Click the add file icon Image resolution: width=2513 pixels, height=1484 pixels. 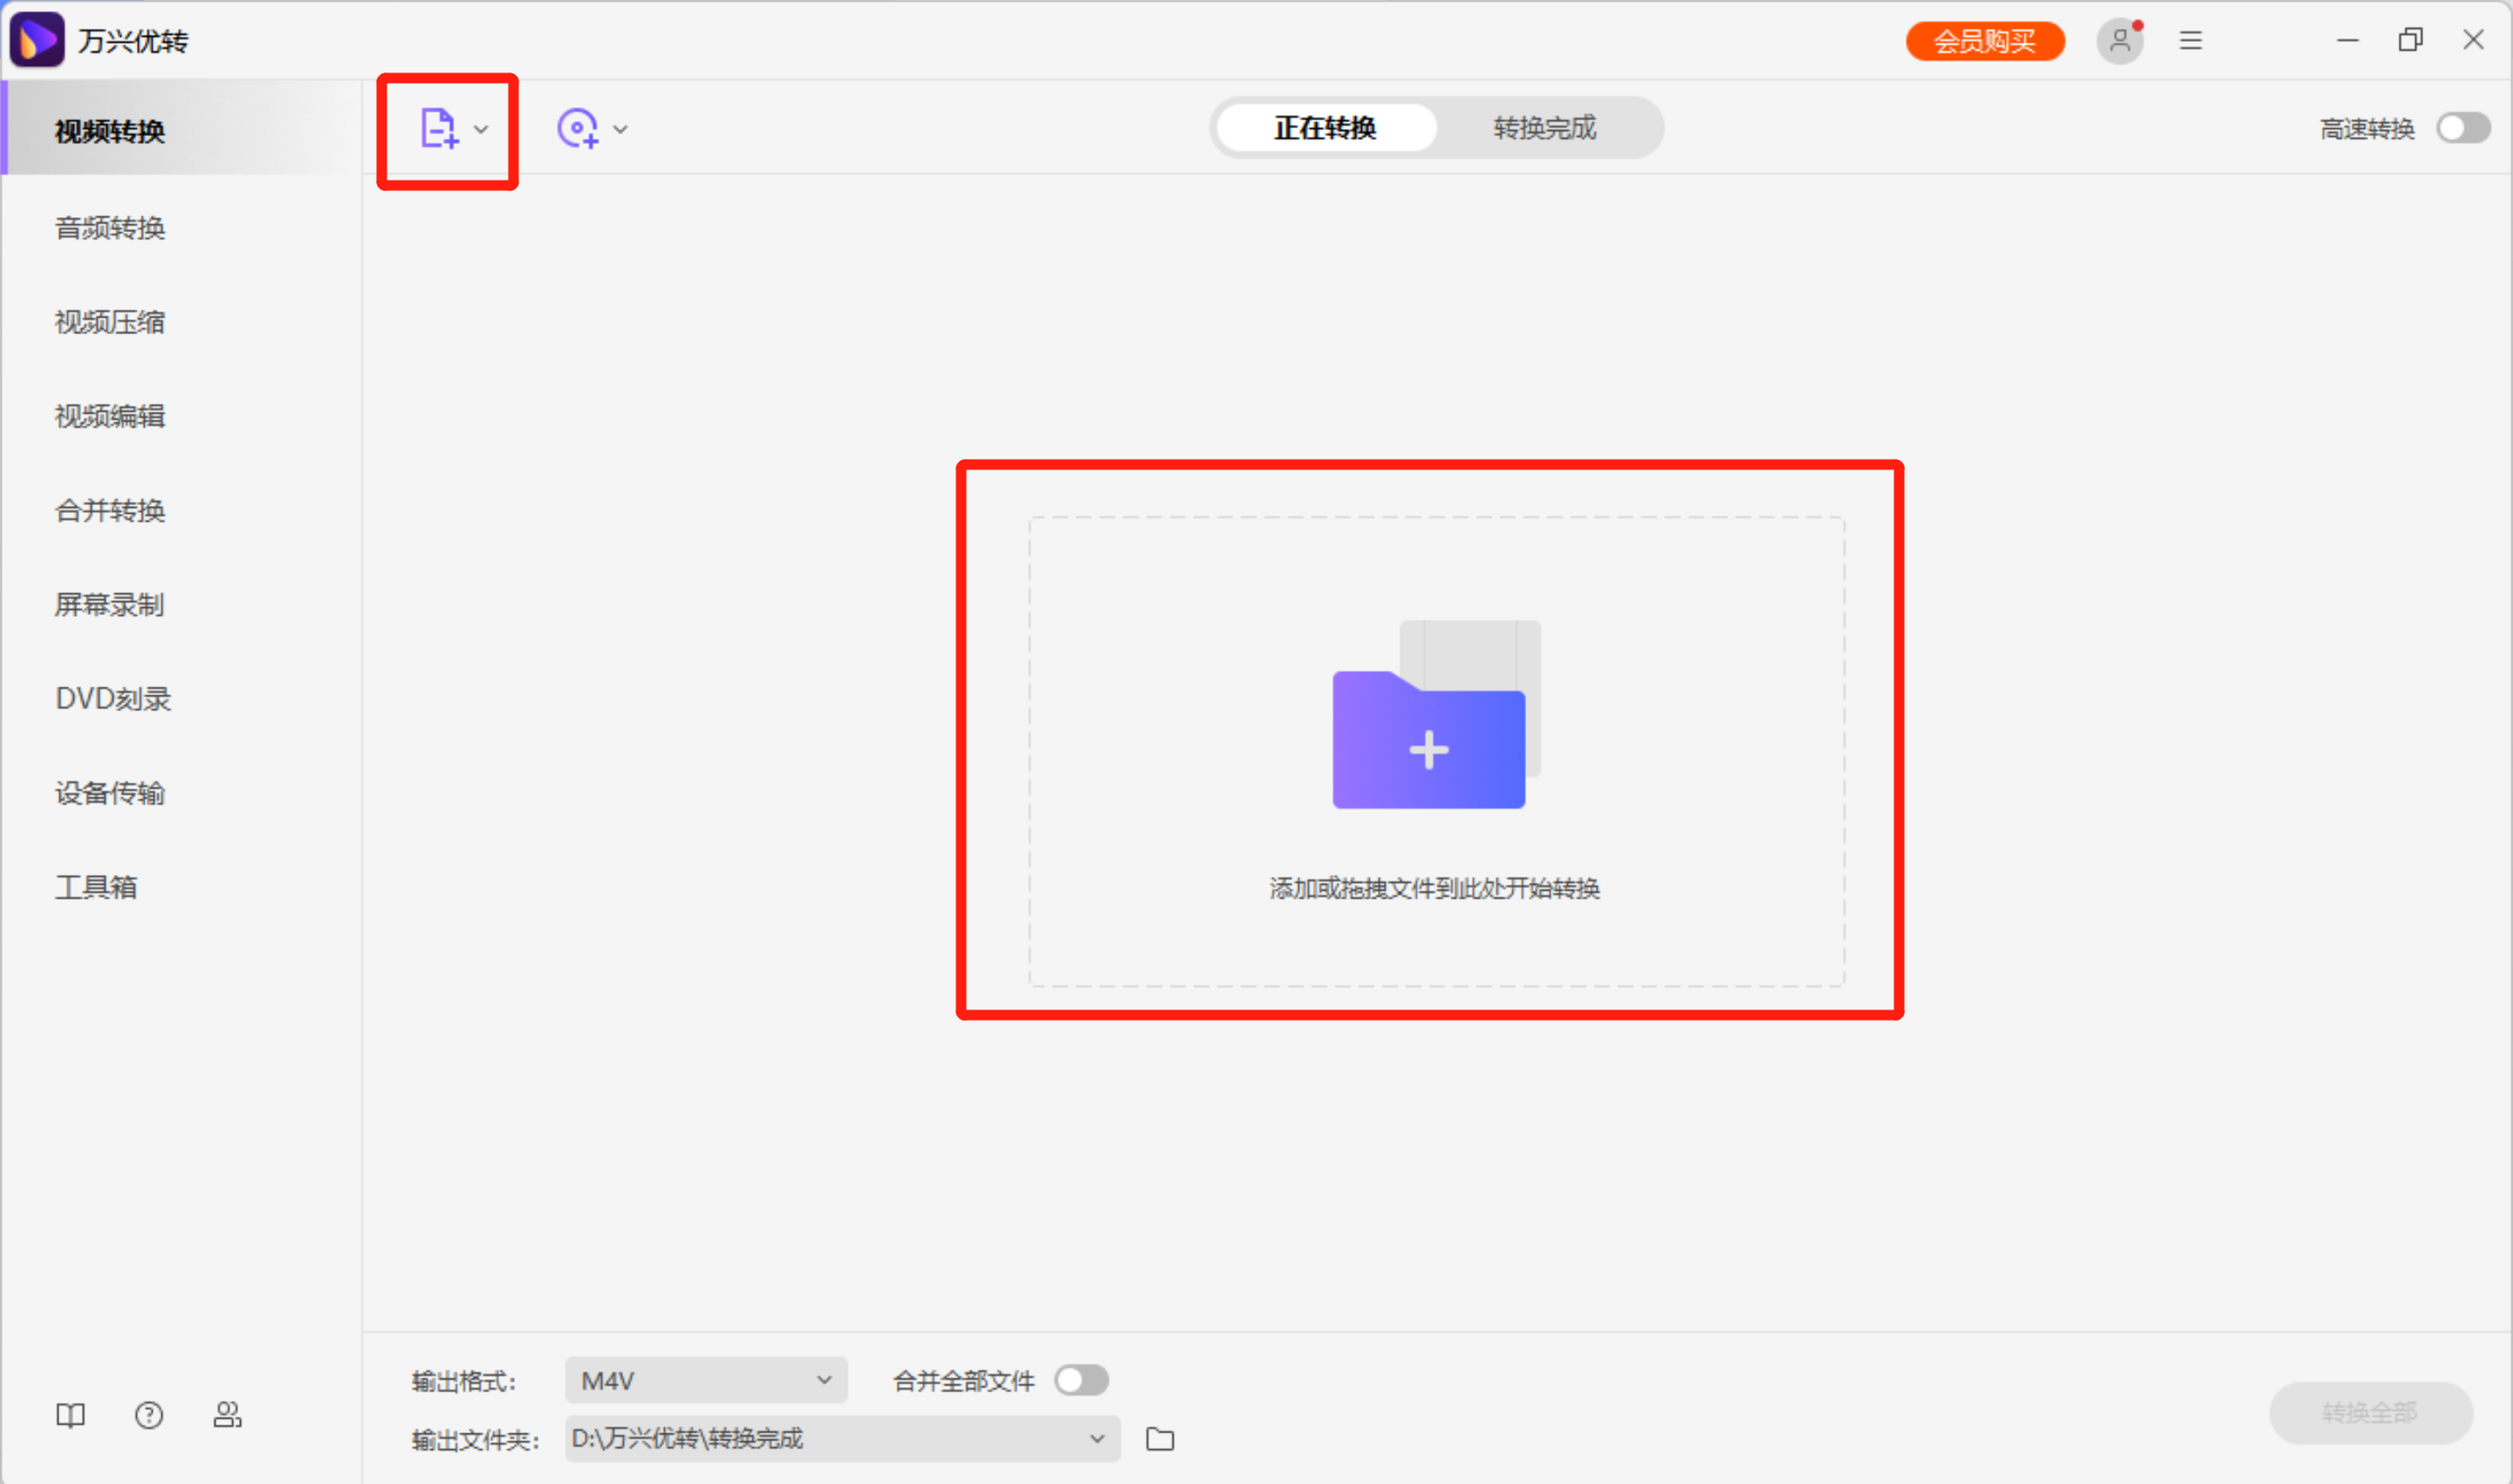tap(438, 129)
